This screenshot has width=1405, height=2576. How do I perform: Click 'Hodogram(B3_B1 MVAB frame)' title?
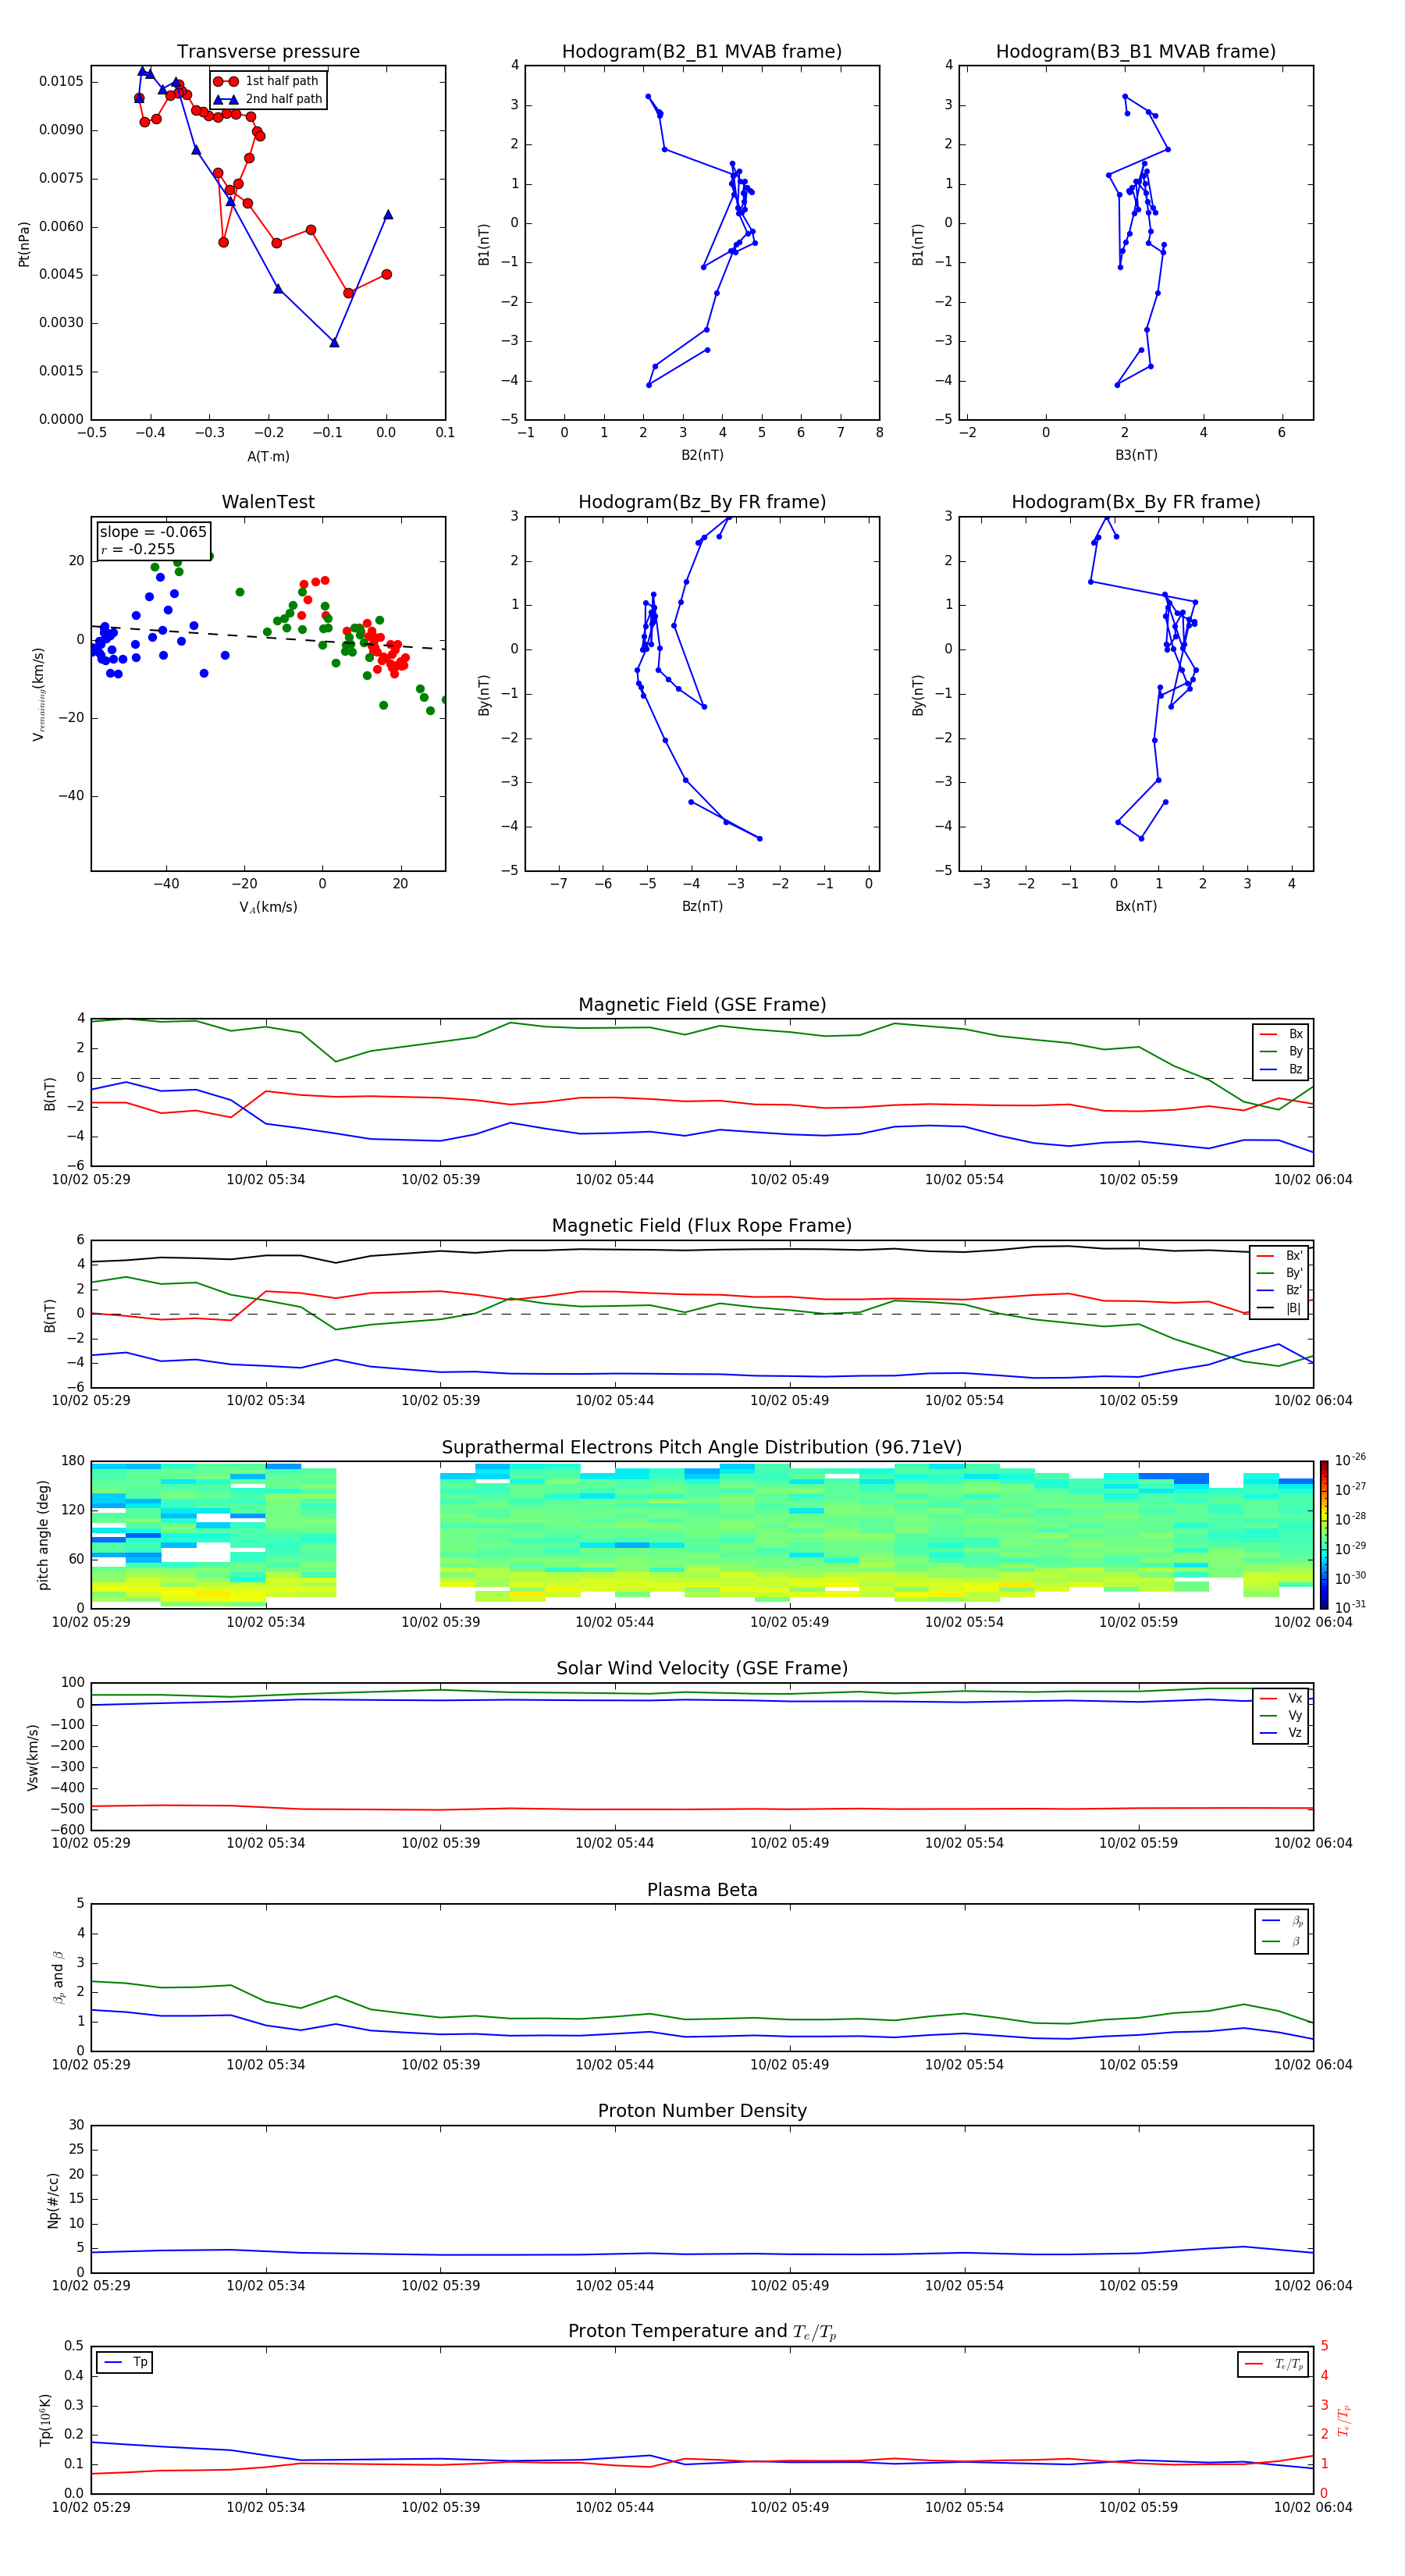(x=1136, y=52)
